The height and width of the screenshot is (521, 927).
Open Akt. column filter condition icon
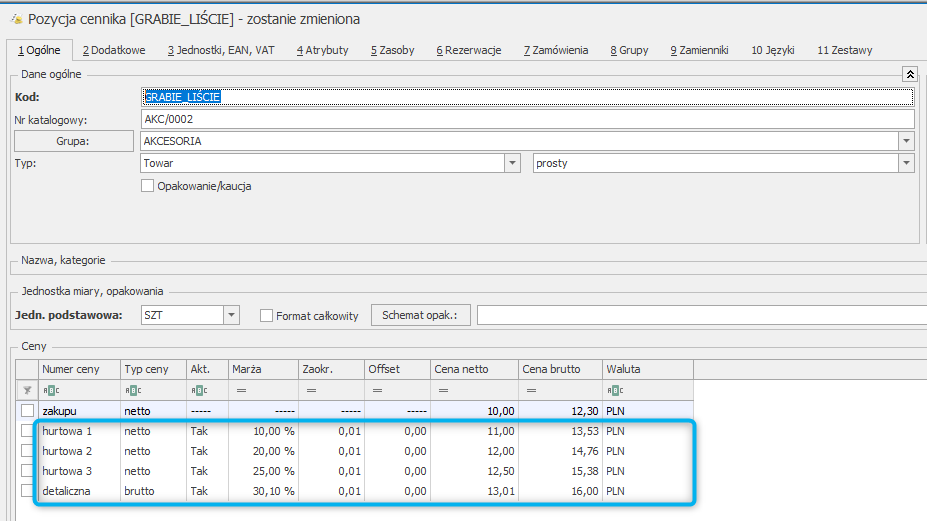point(200,390)
